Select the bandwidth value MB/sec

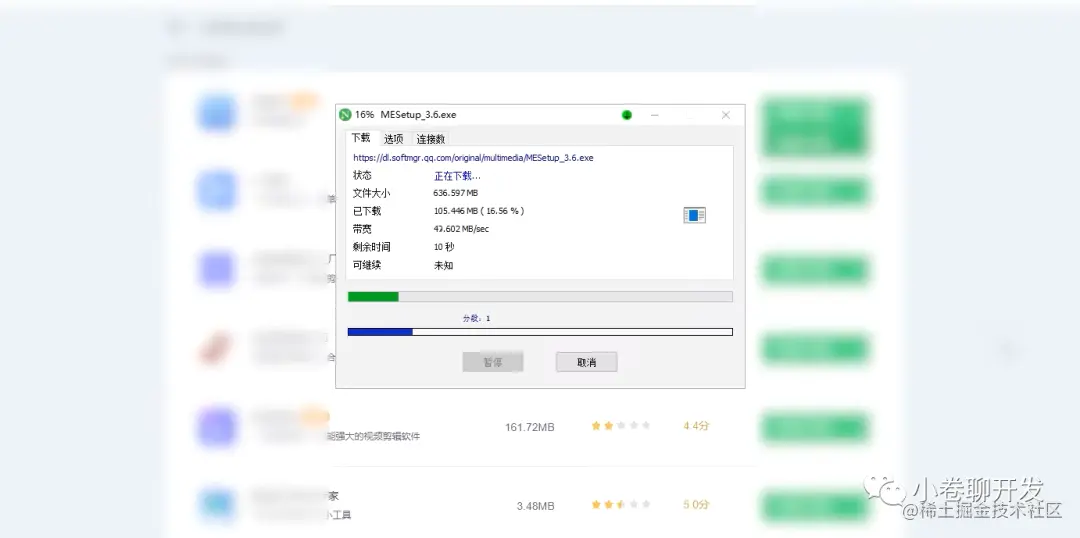pyautogui.click(x=461, y=229)
